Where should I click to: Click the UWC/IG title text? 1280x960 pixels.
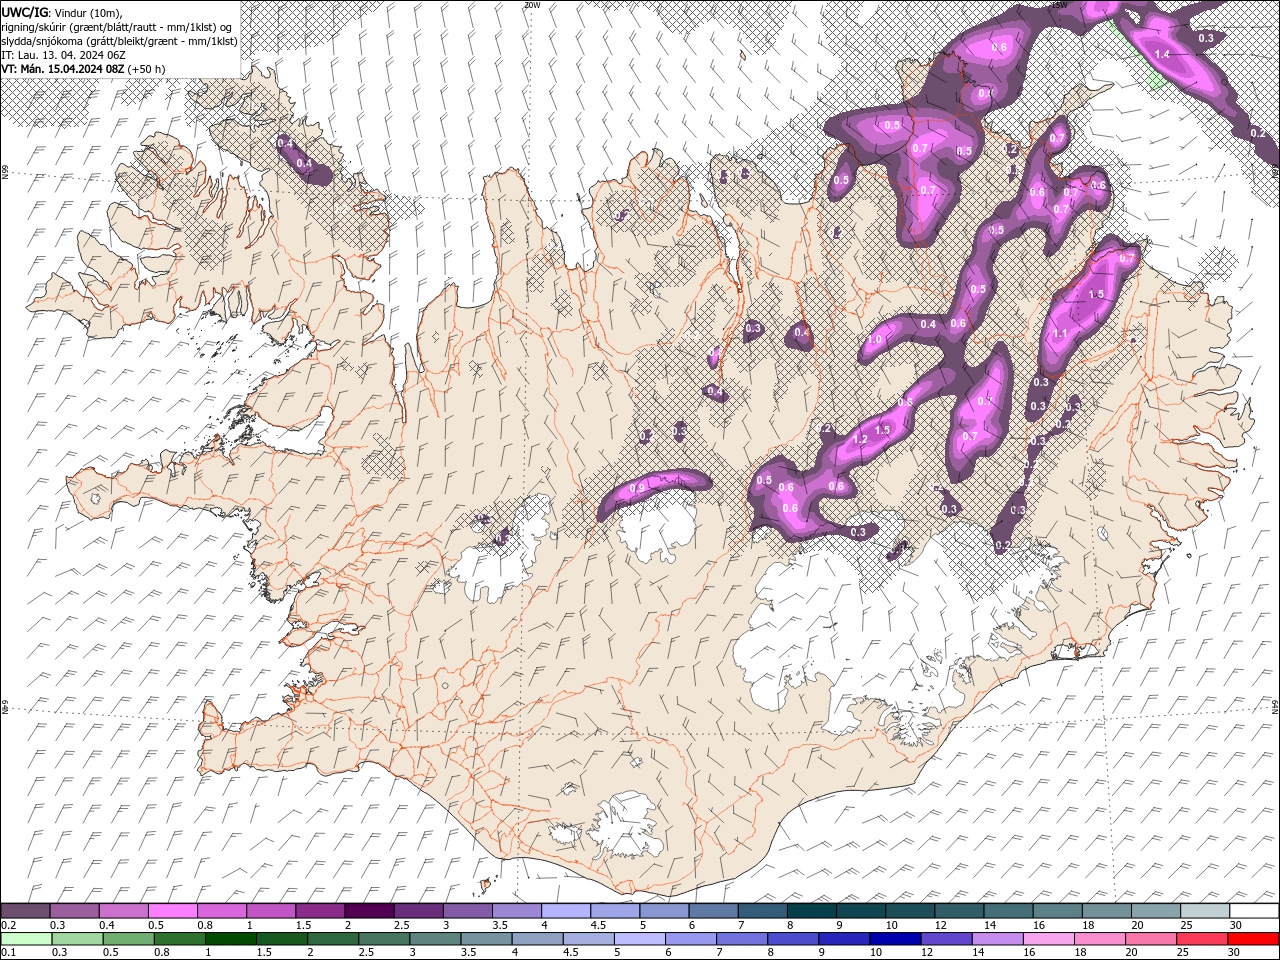(23, 11)
